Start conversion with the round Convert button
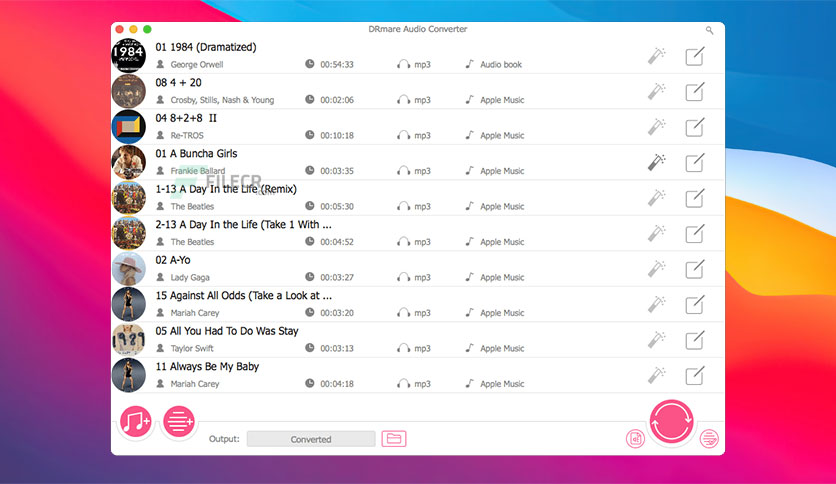The width and height of the screenshot is (836, 484). [x=671, y=421]
